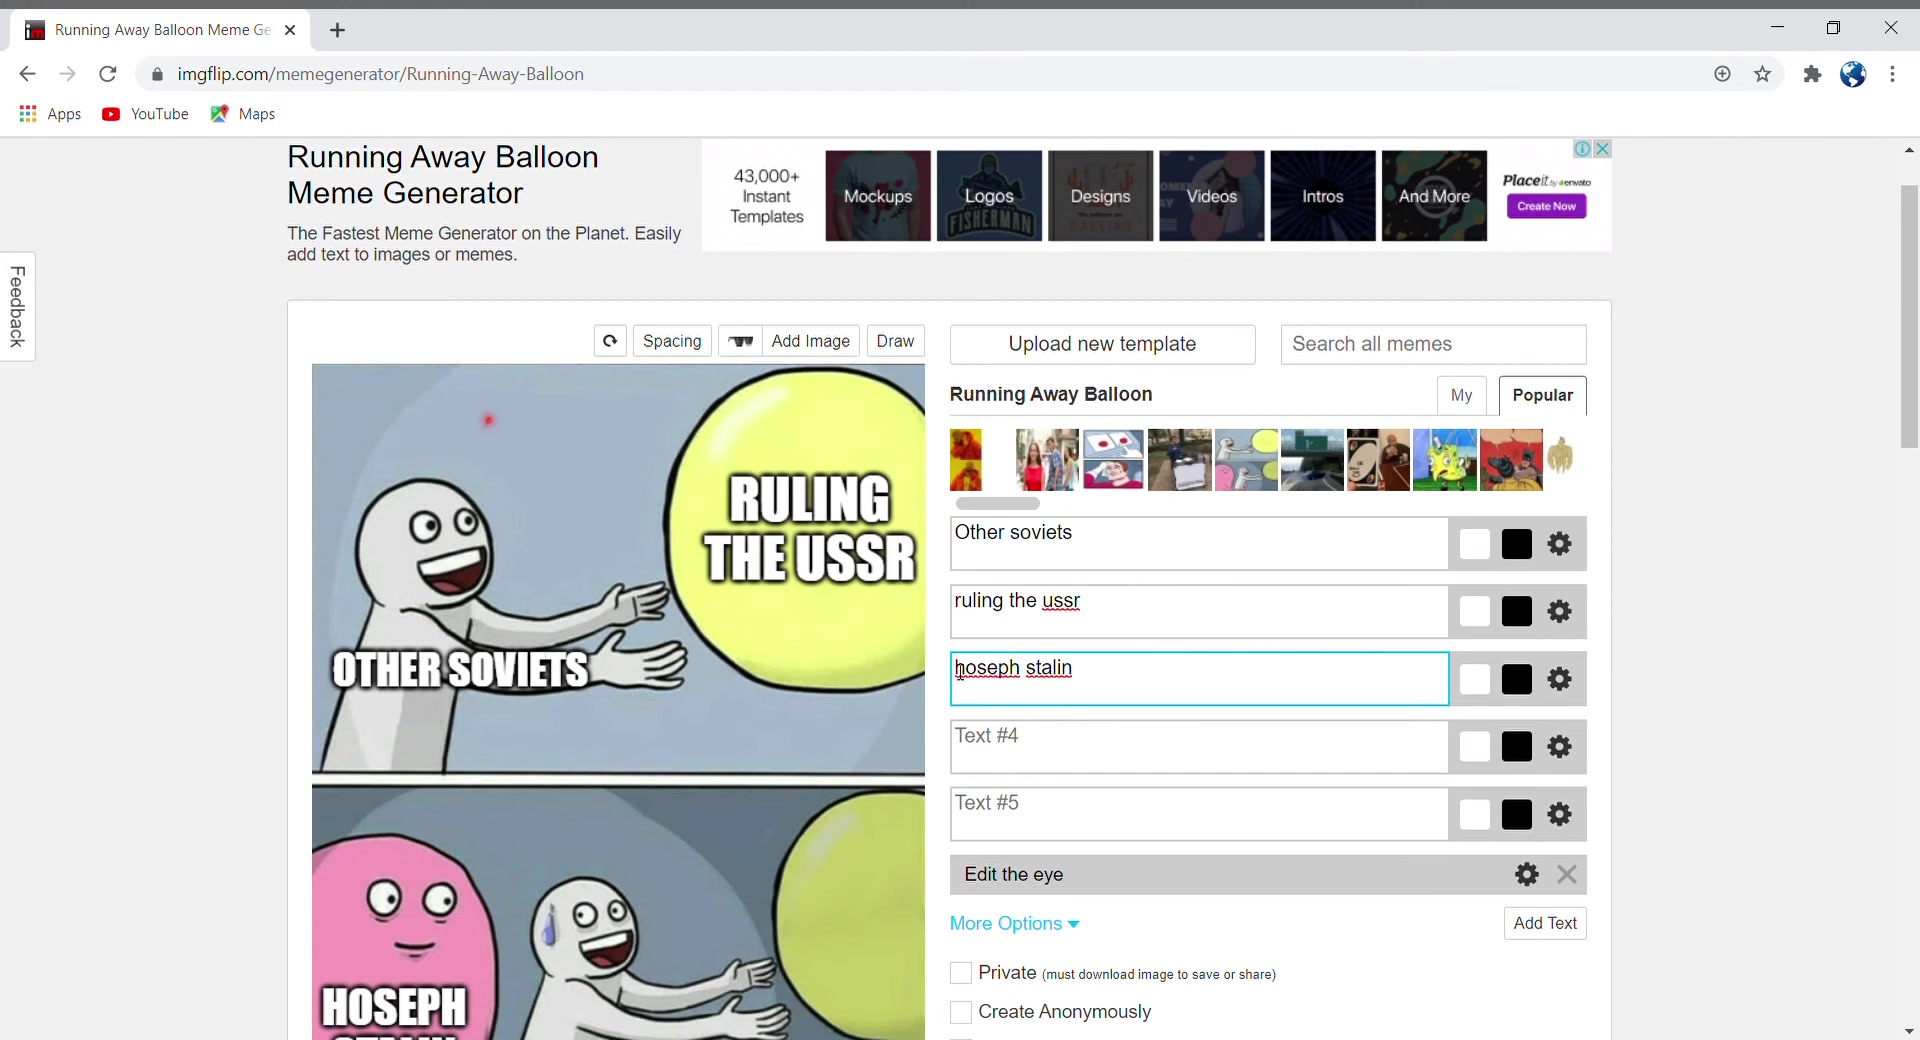Go forward in browser history
The height and width of the screenshot is (1040, 1920).
[x=67, y=74]
